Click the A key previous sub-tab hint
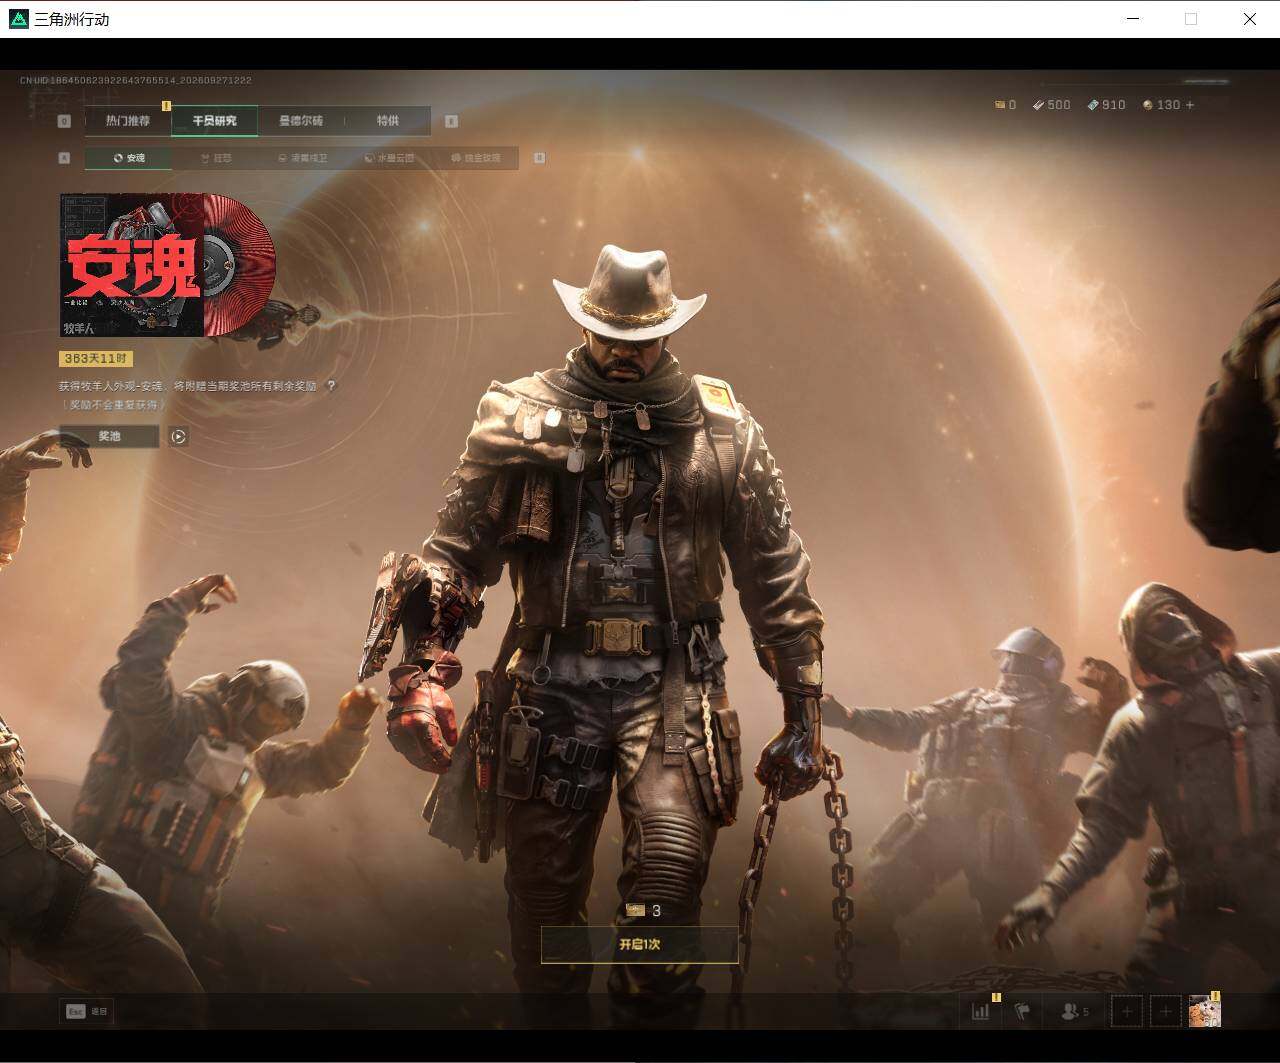 [x=65, y=158]
